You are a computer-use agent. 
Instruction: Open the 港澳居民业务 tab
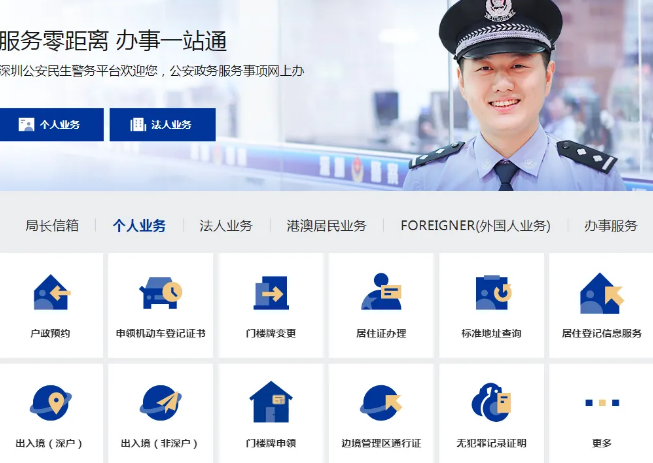(326, 226)
